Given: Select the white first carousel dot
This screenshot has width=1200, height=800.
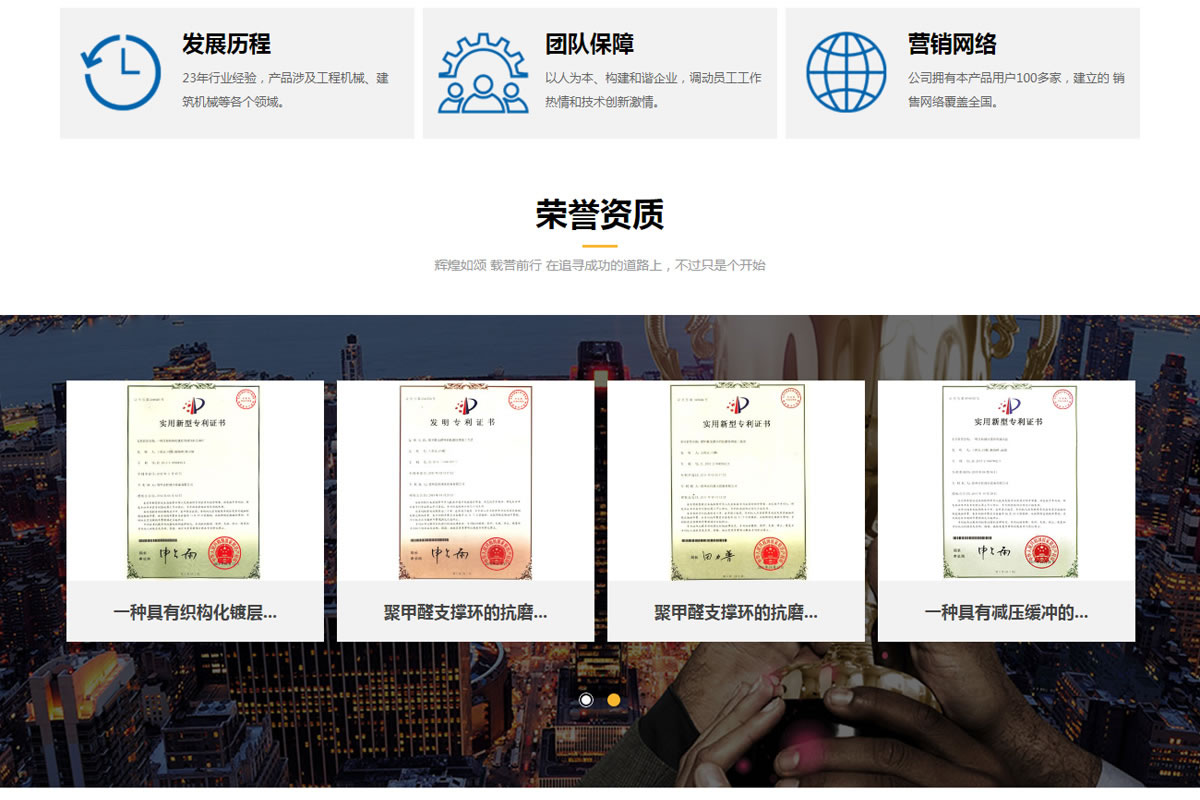Looking at the screenshot, I should point(586,700).
